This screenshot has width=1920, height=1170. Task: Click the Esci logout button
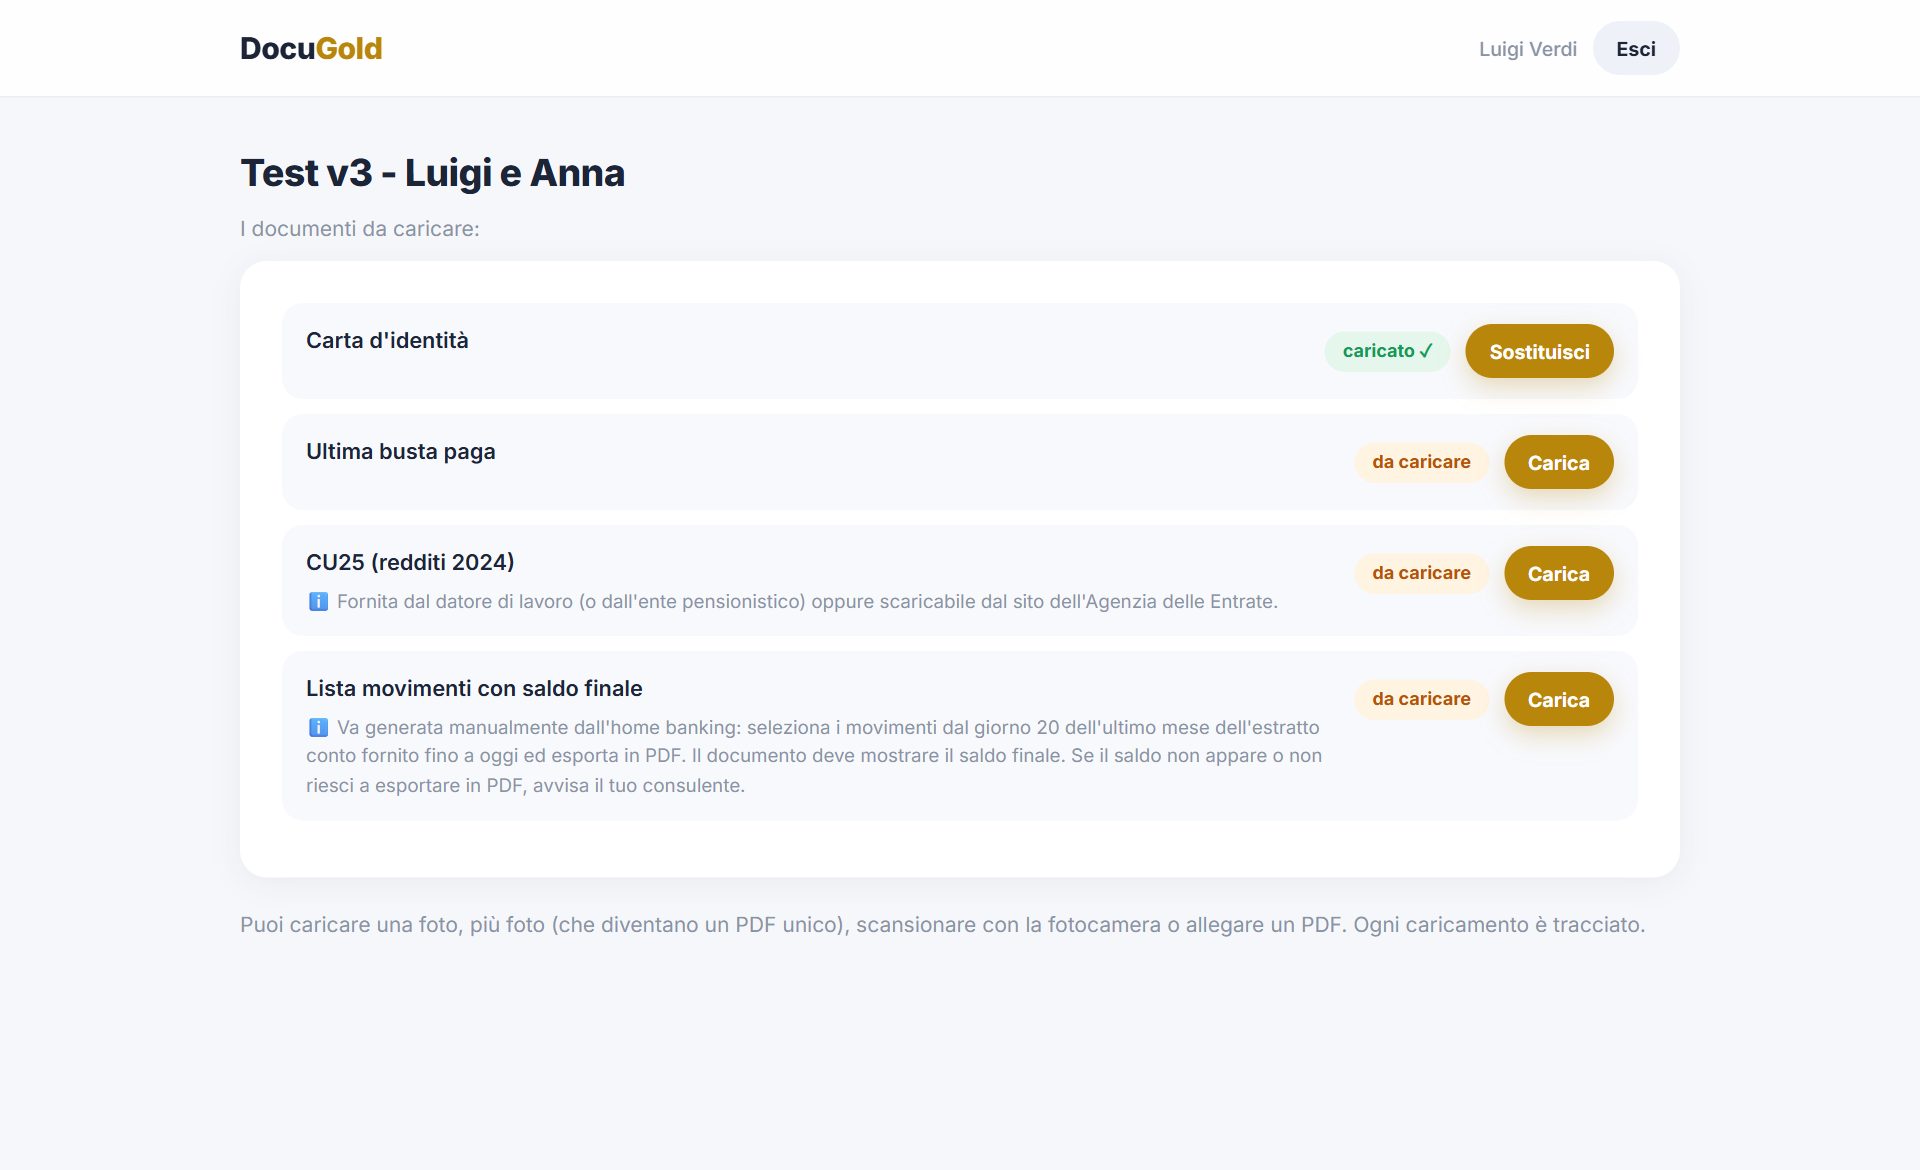click(x=1636, y=48)
